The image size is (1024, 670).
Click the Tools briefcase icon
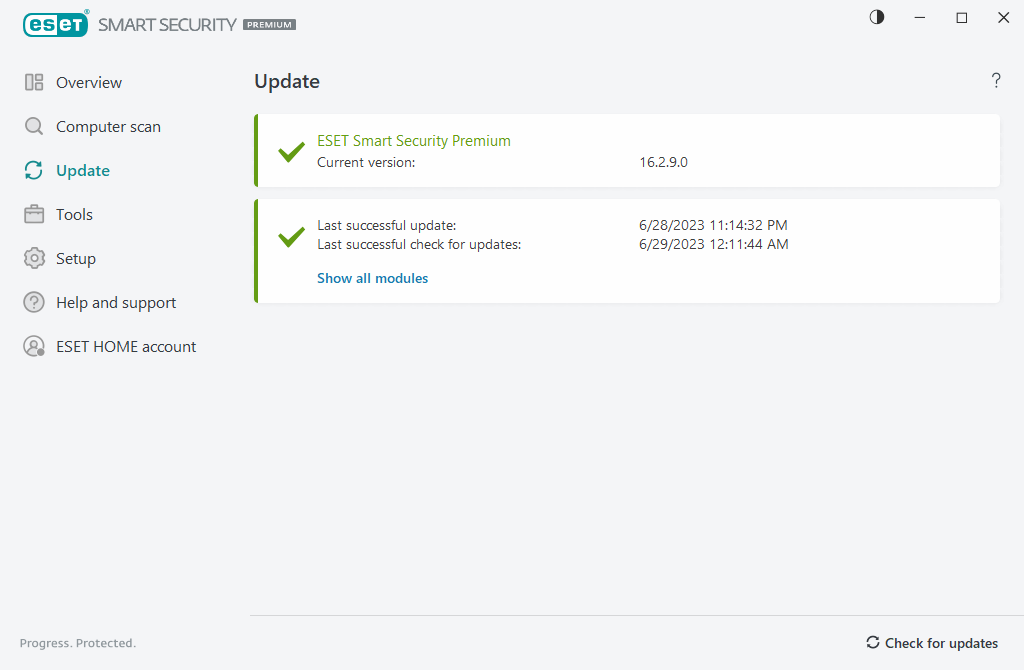click(34, 215)
